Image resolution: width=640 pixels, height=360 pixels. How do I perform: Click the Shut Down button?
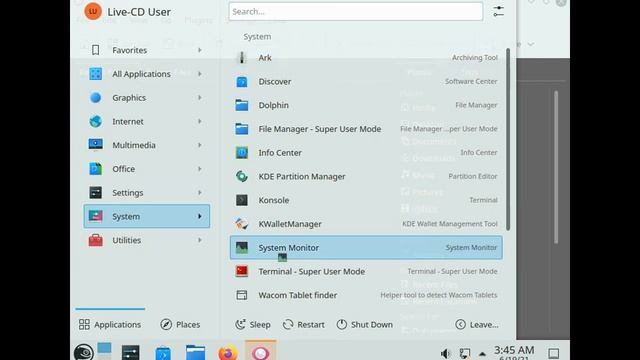point(364,324)
